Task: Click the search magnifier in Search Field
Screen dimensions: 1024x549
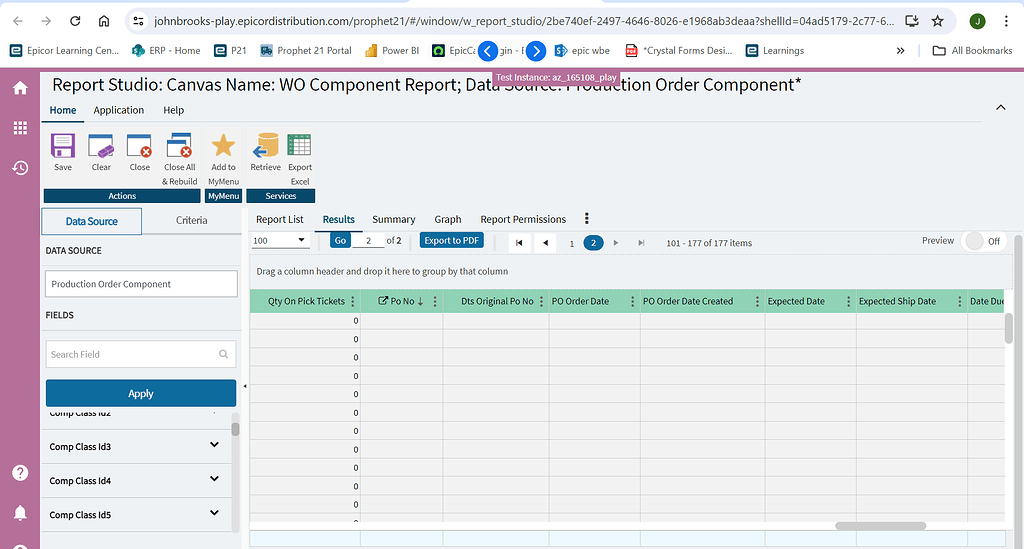Action: pos(223,354)
